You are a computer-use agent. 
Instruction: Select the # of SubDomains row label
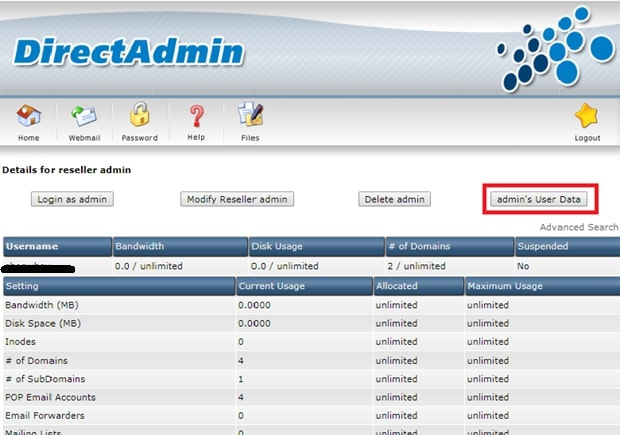coord(45,378)
